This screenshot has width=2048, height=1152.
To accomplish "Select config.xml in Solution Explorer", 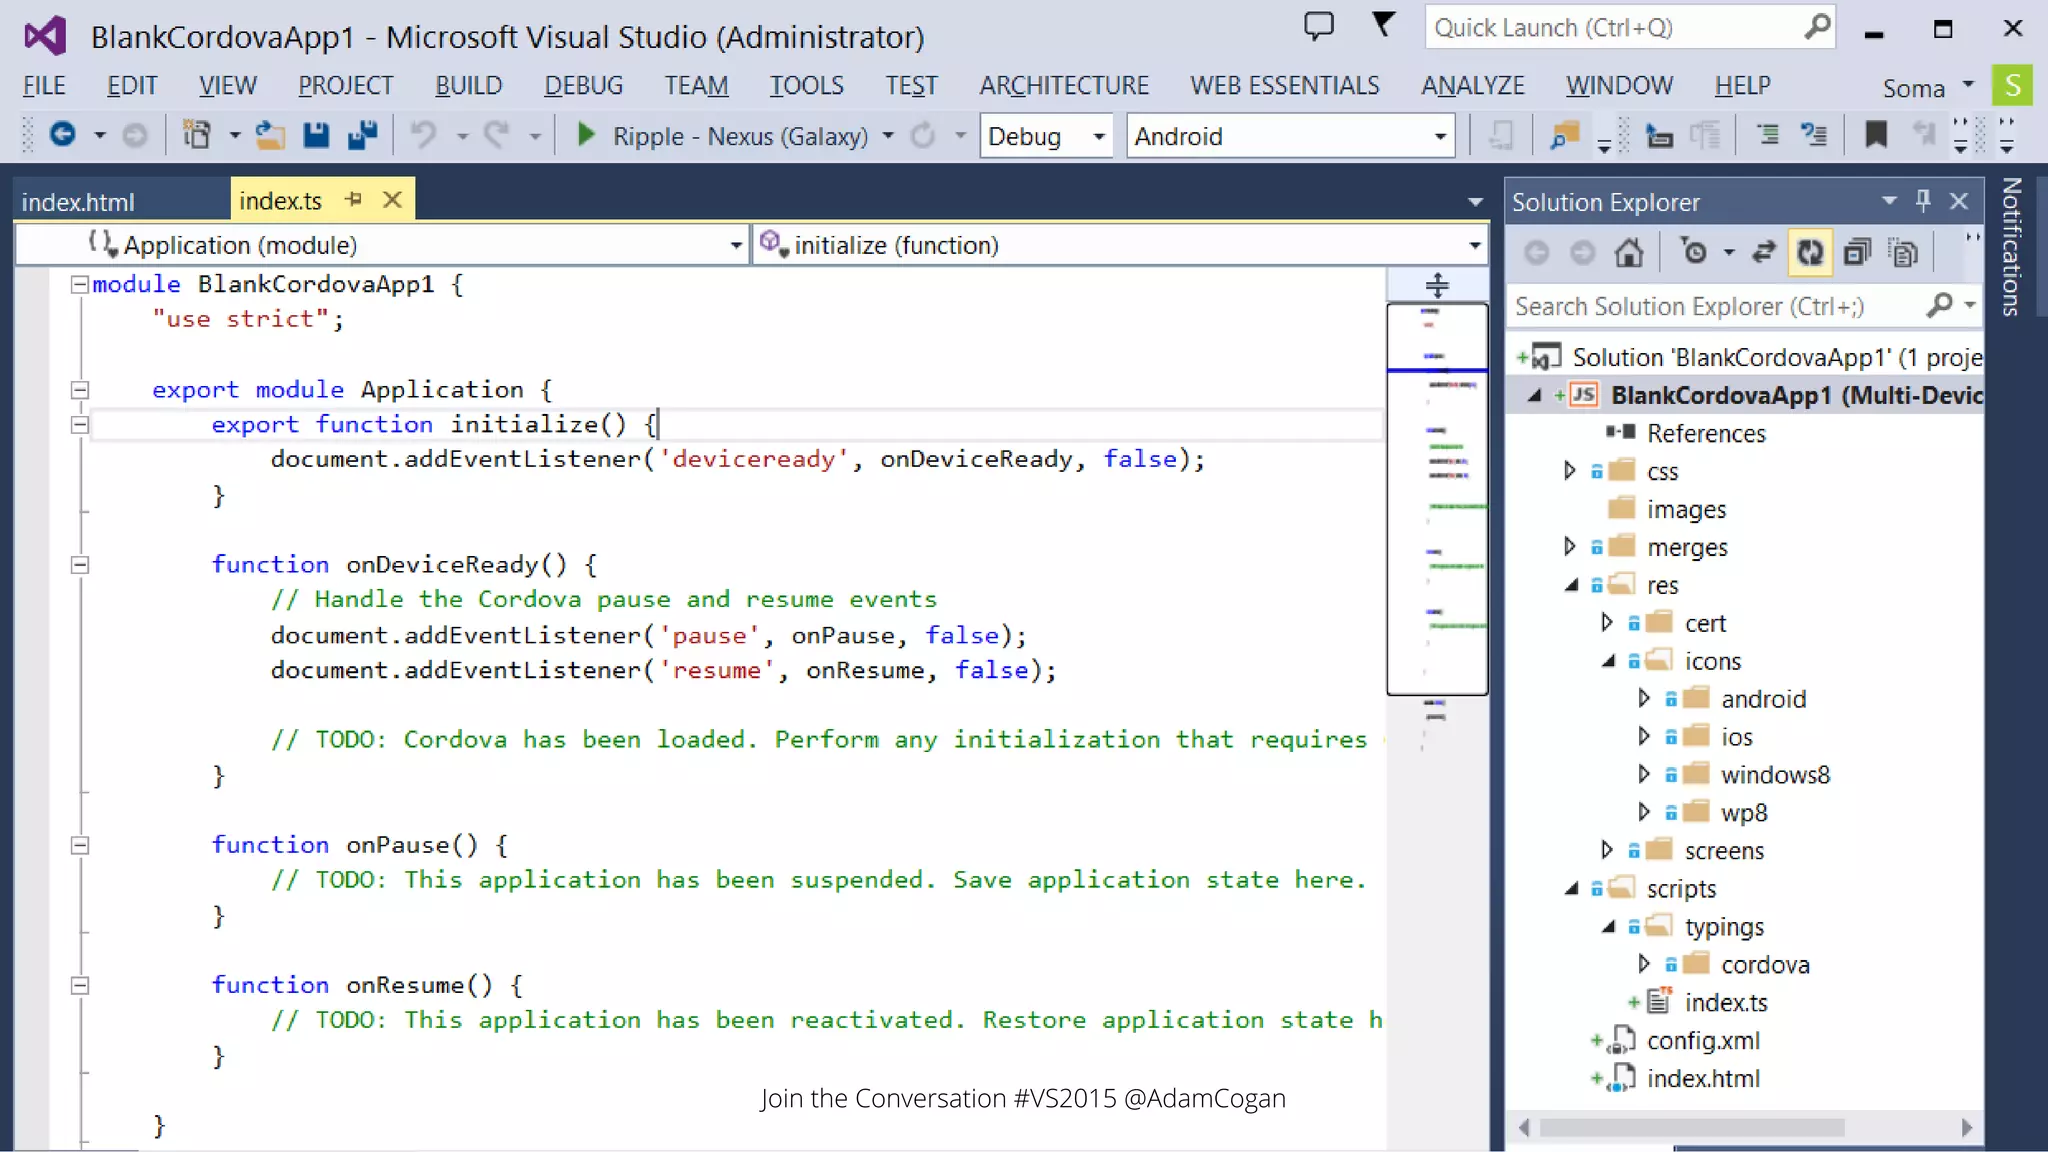I will click(1703, 1041).
